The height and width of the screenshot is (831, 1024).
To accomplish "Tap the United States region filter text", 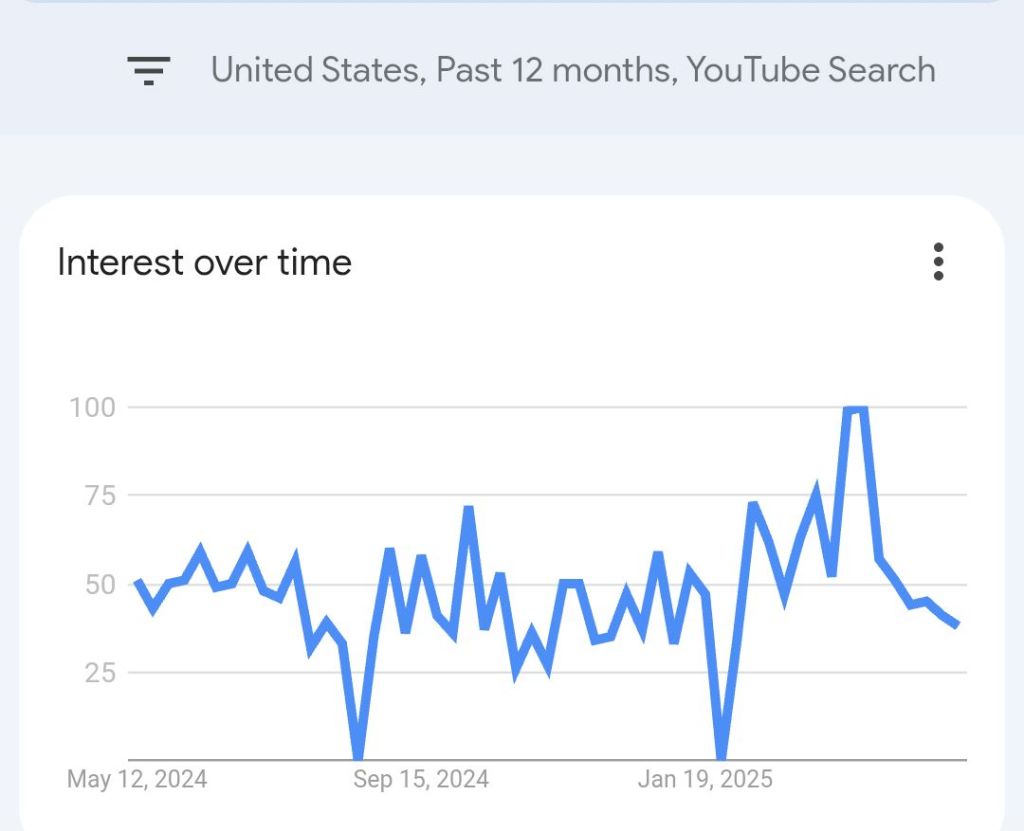I will tap(315, 70).
